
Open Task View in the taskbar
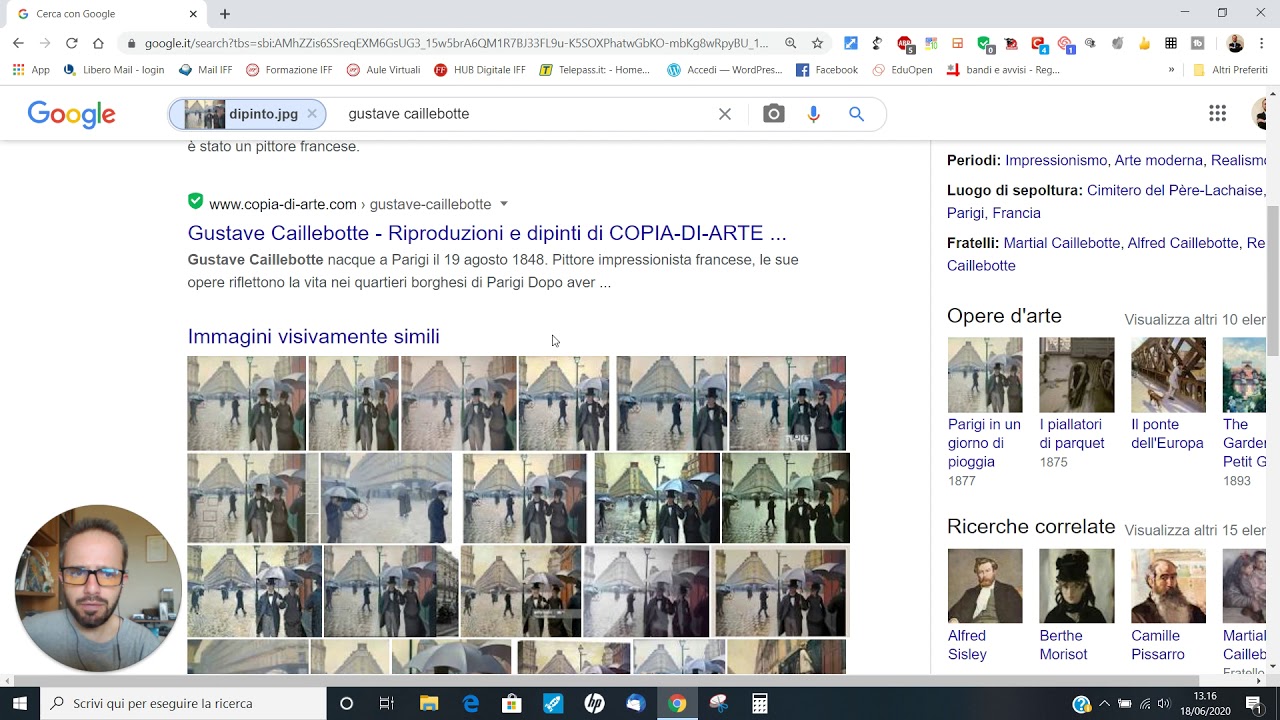(x=387, y=703)
